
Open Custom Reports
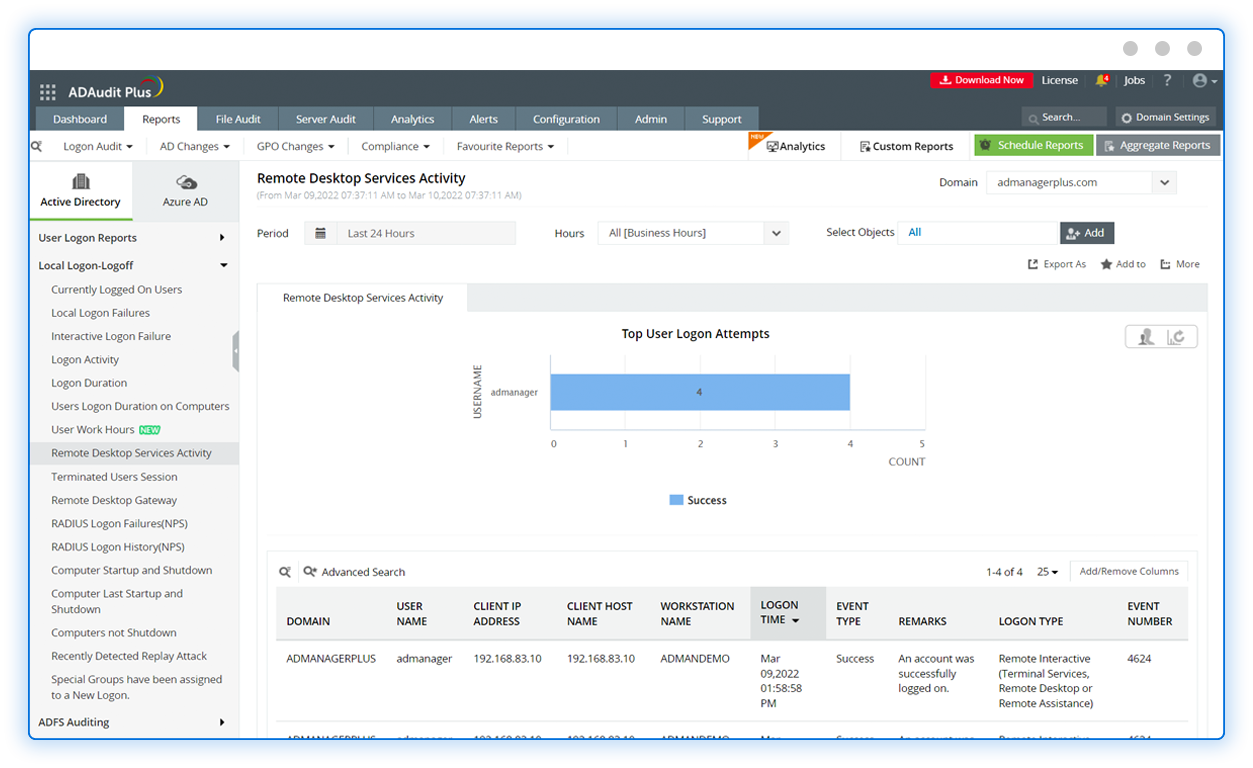coord(907,146)
